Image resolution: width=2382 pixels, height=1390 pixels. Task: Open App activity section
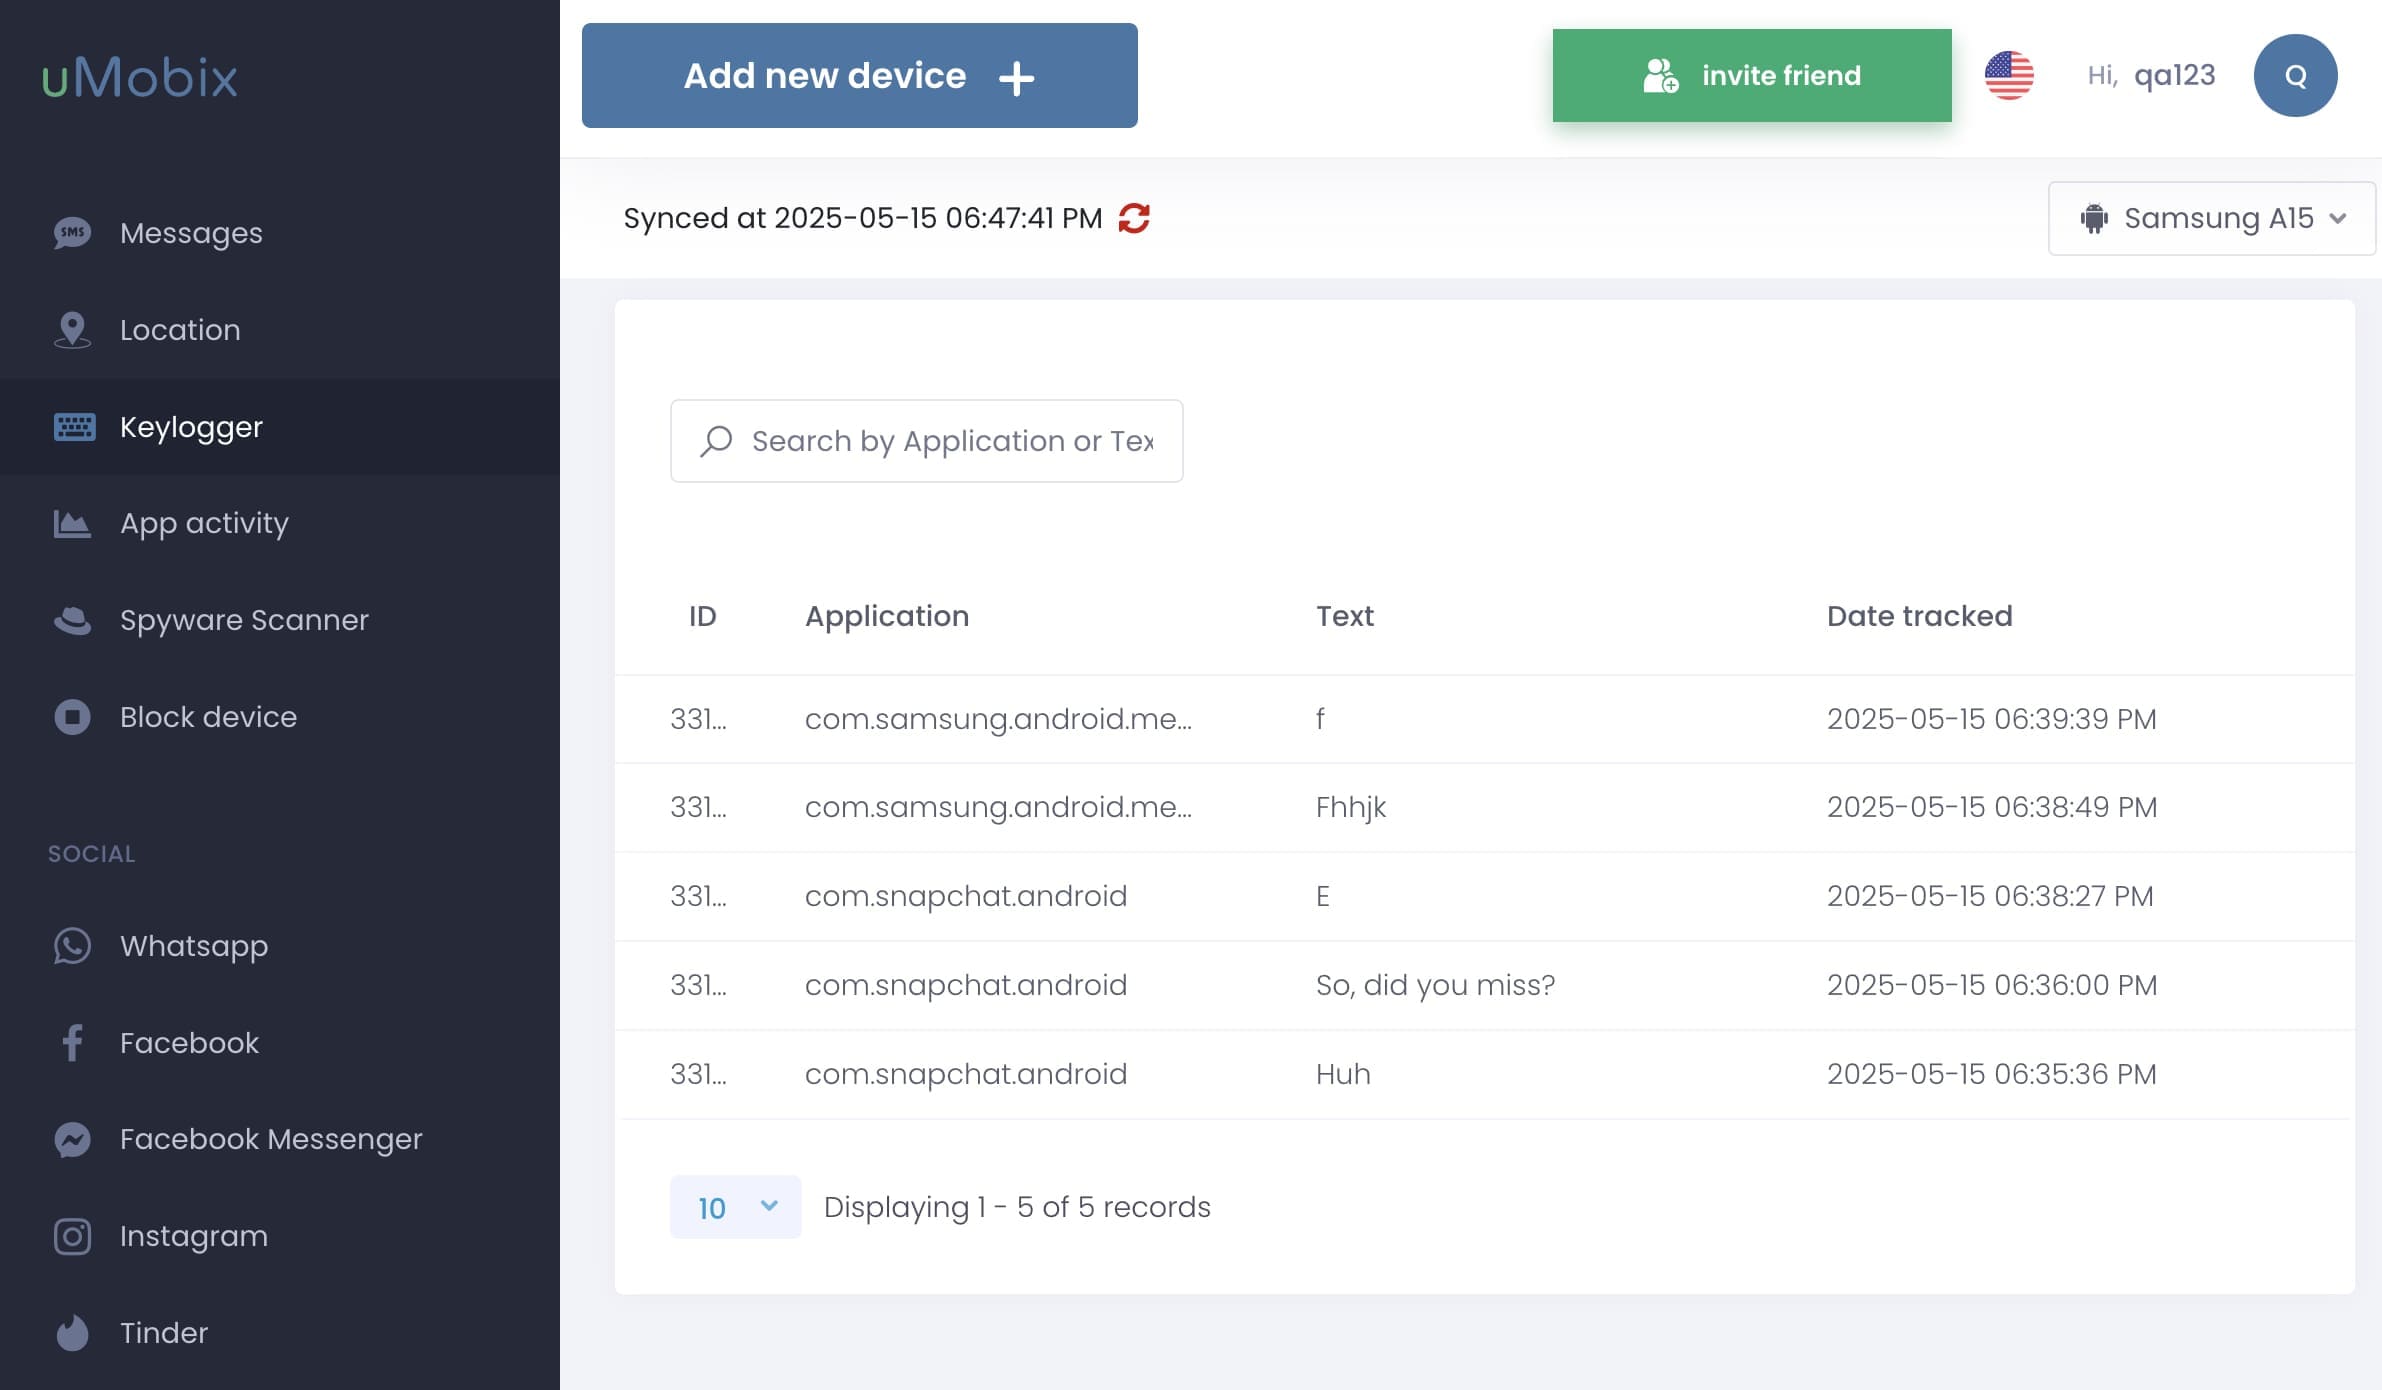point(204,523)
